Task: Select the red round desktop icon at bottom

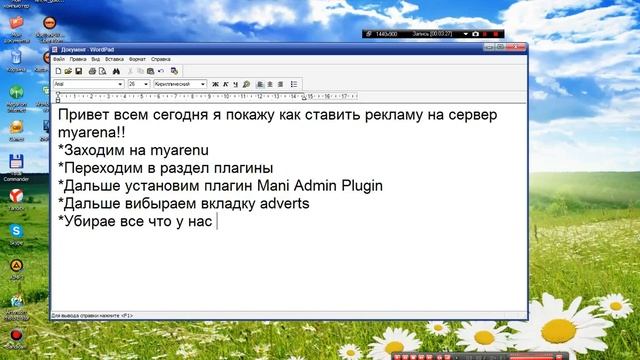Action: [x=16, y=339]
